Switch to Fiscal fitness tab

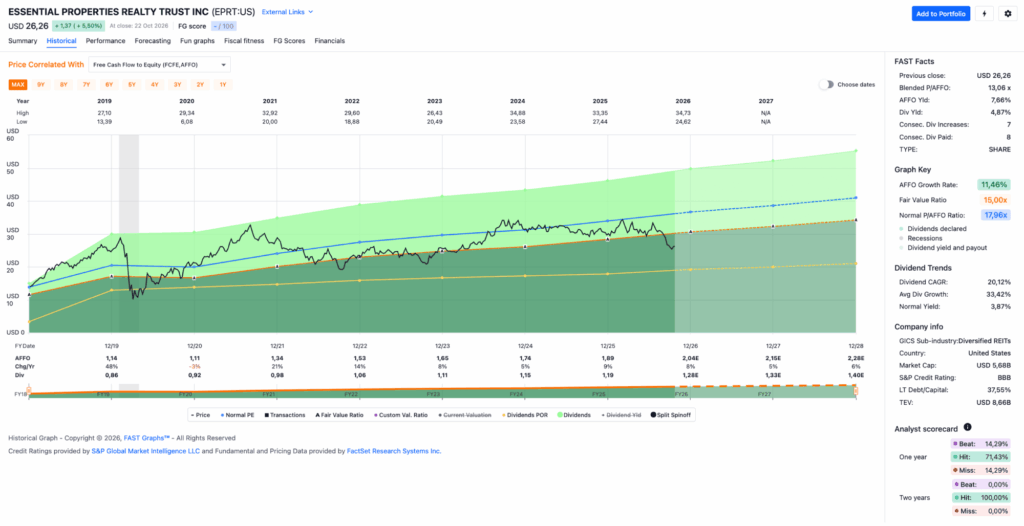244,41
